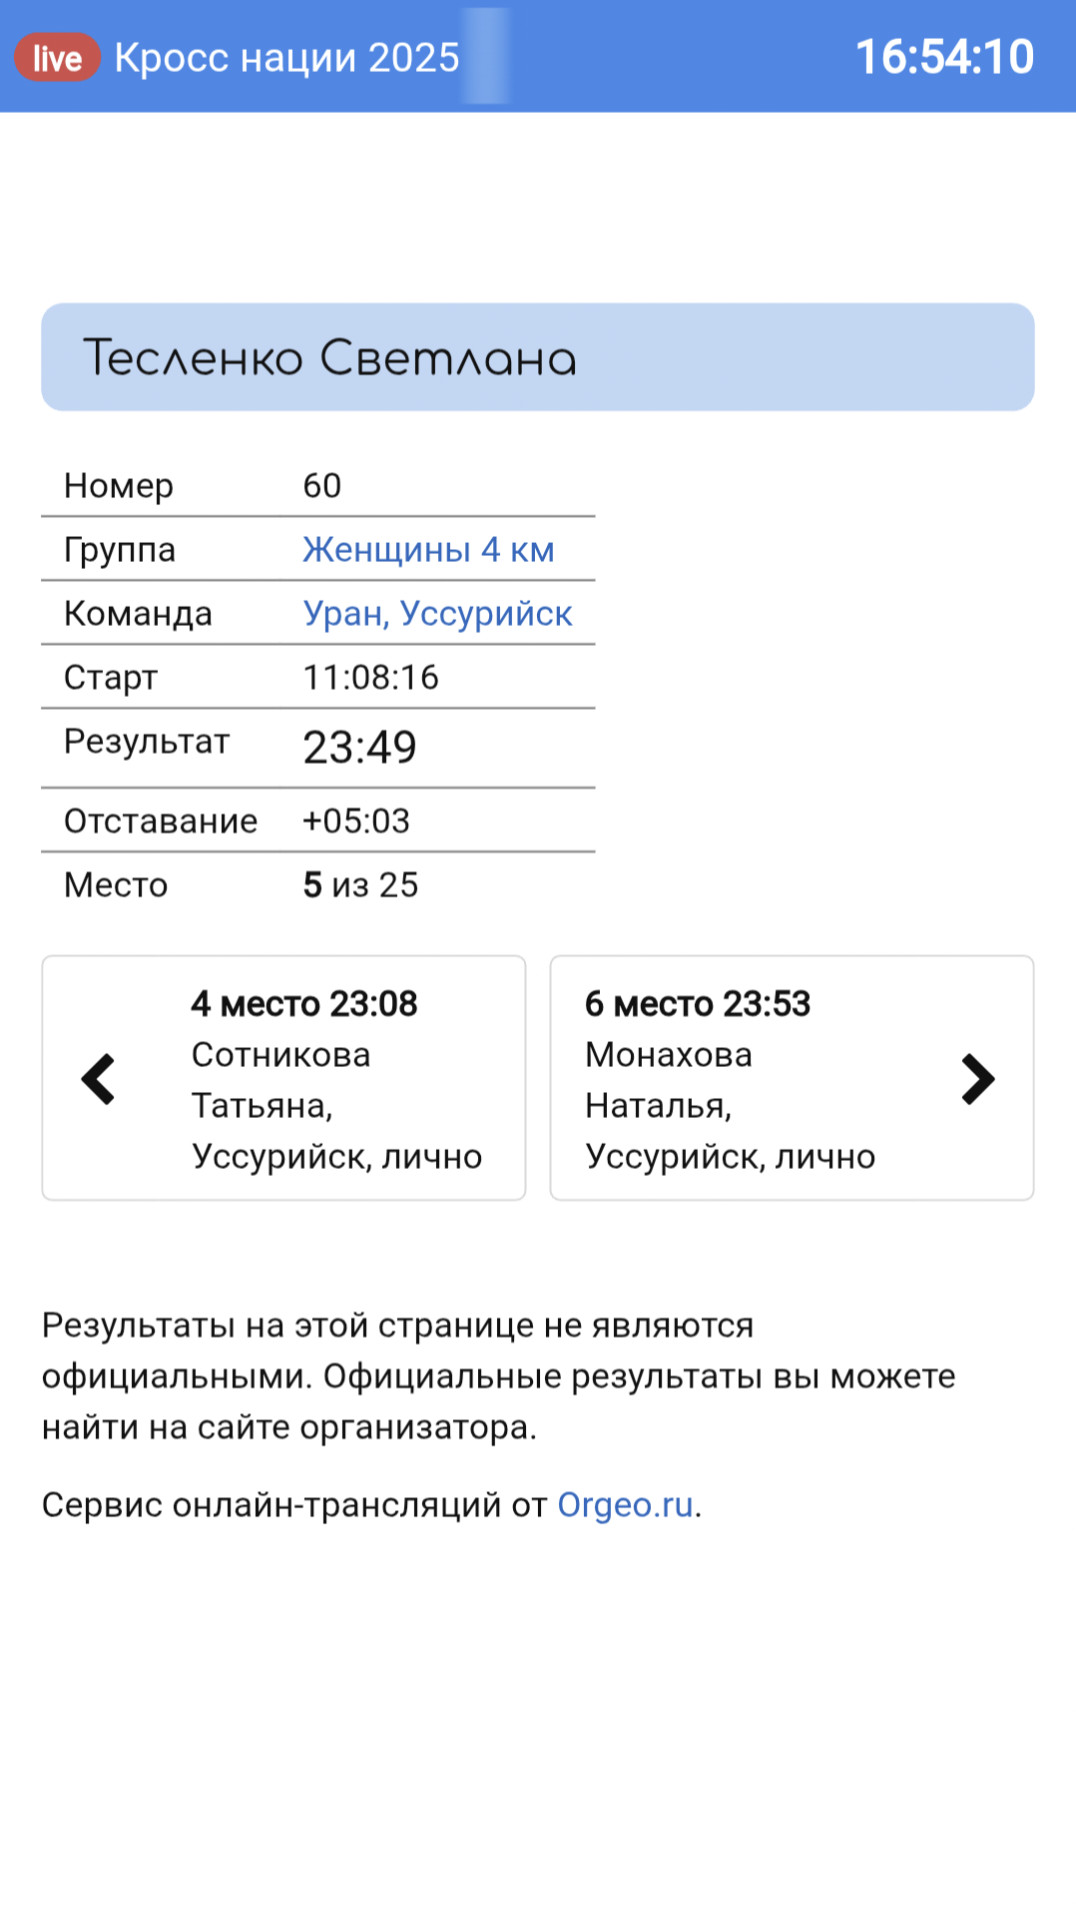Click the 6 место 23:53 heading
The image size is (1076, 1912).
(698, 1003)
